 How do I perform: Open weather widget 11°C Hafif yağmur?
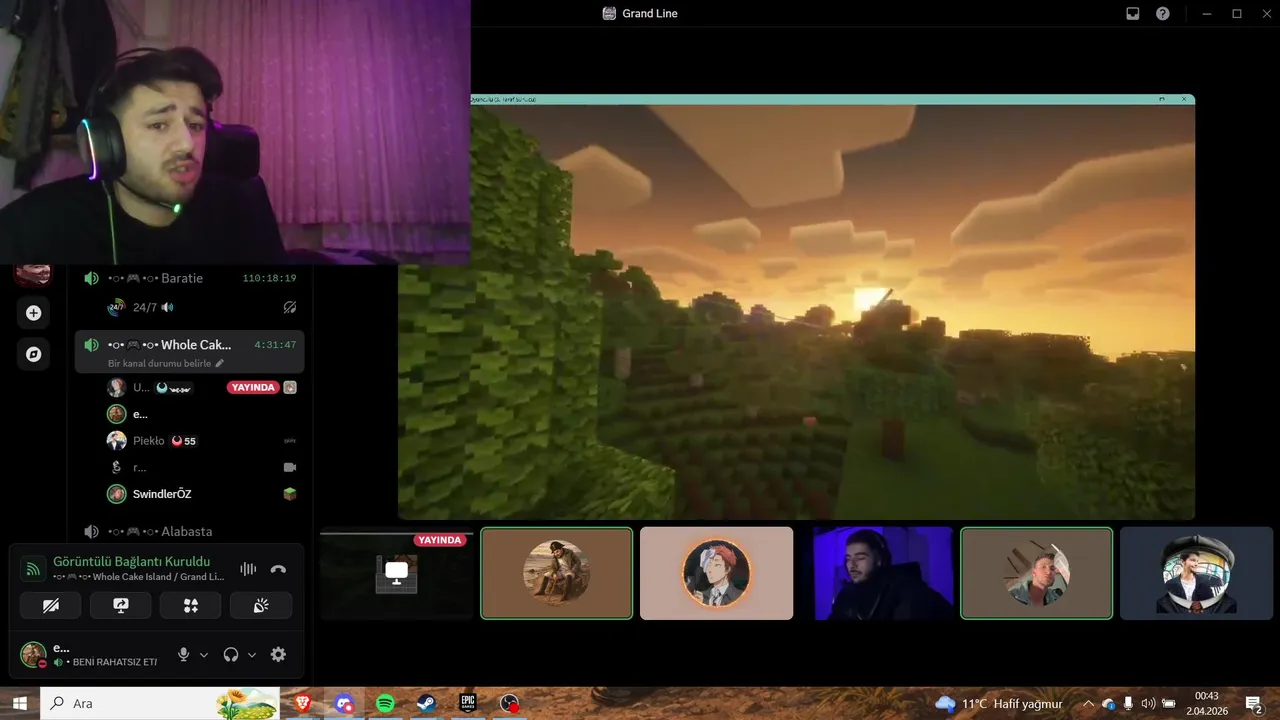pos(999,703)
